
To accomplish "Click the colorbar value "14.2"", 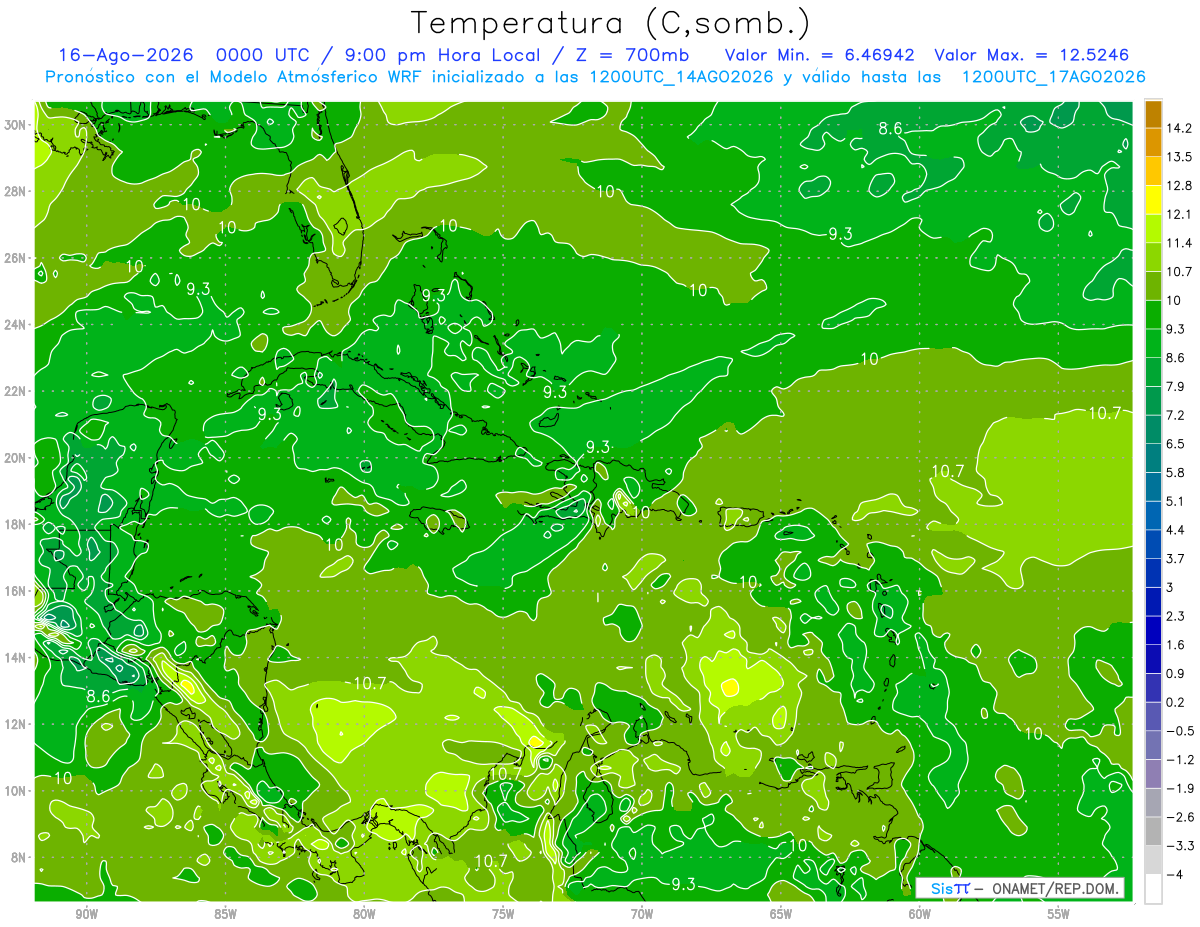I will pos(1180,128).
